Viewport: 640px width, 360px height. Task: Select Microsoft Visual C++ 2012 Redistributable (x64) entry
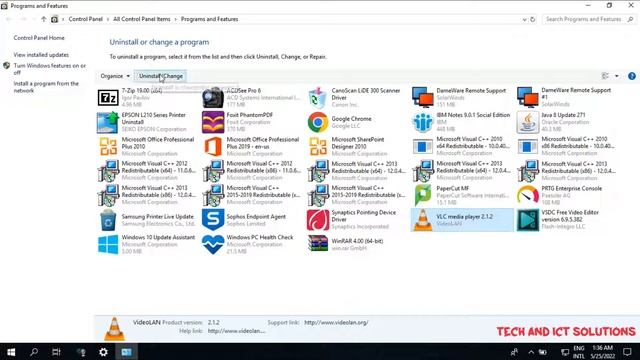pos(147,171)
